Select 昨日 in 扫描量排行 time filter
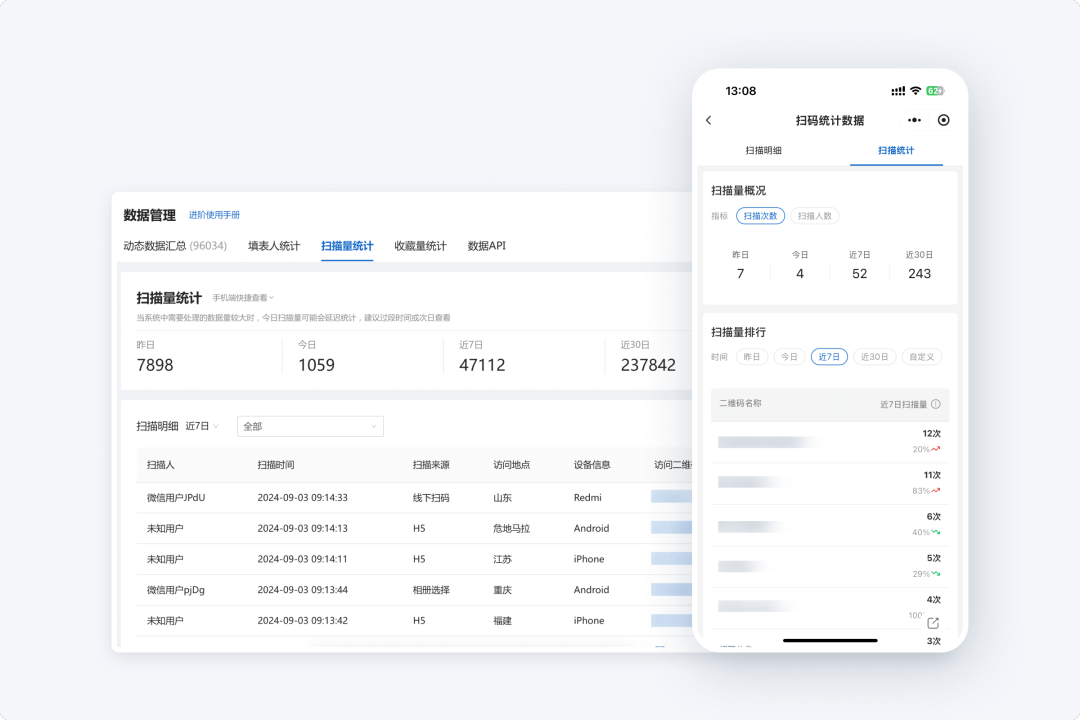 752,357
